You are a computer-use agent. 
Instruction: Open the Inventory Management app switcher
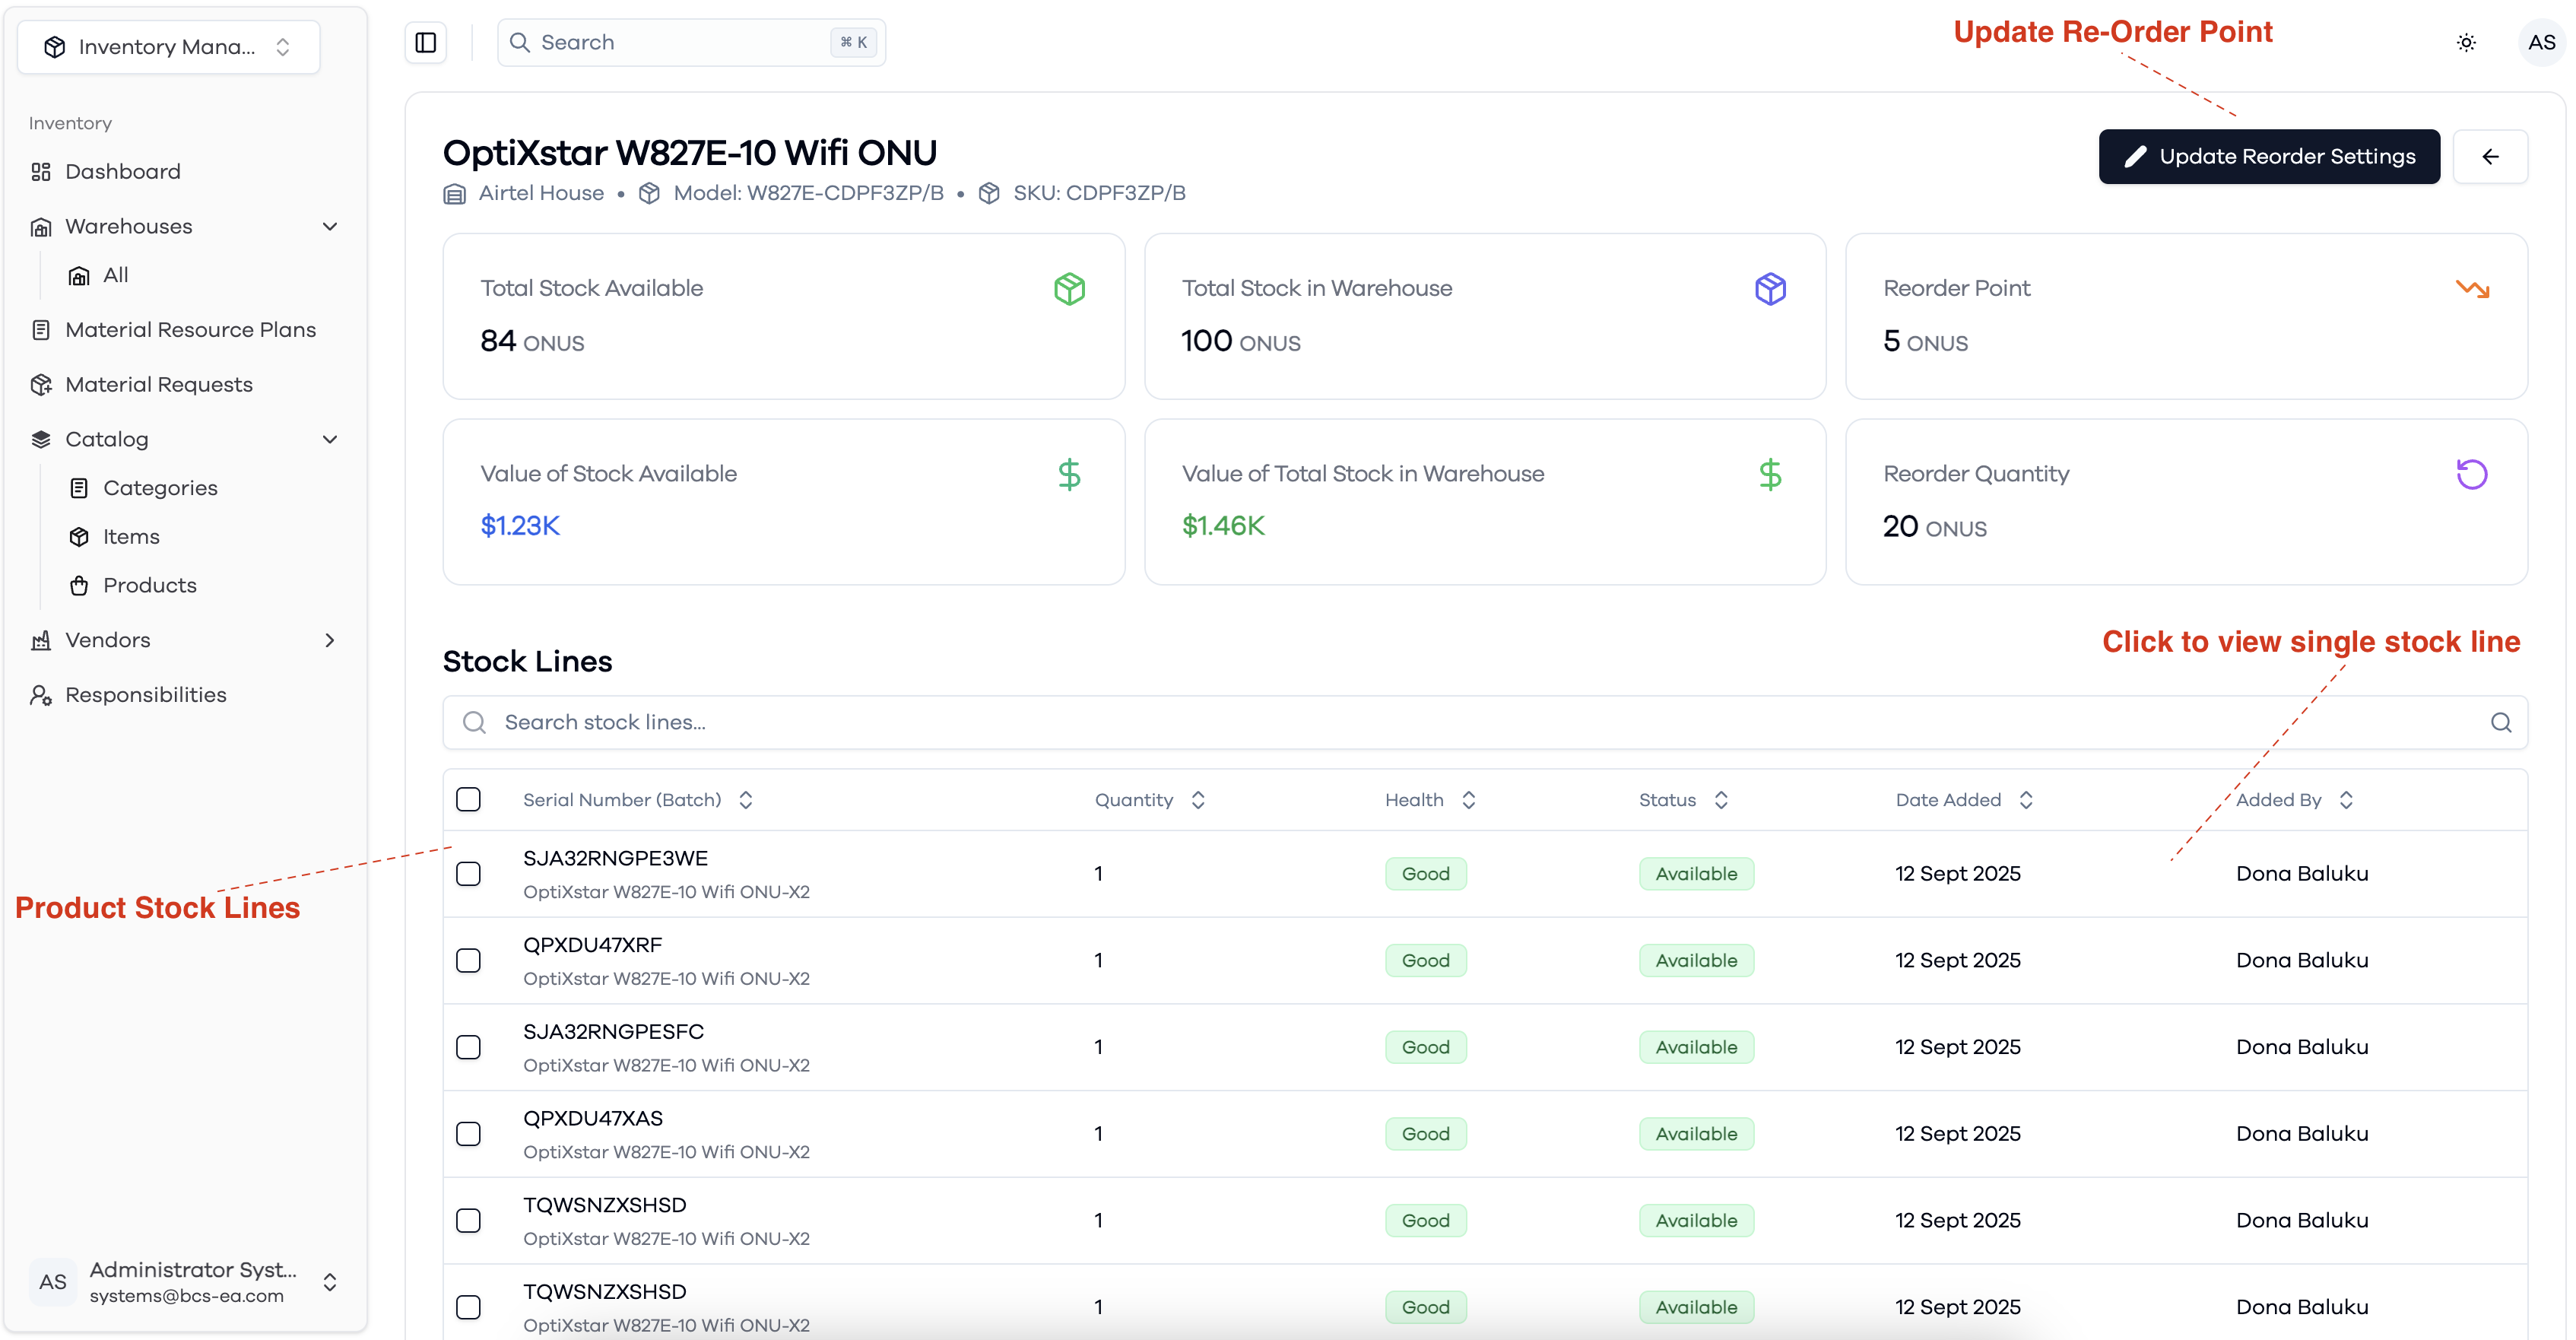point(169,47)
